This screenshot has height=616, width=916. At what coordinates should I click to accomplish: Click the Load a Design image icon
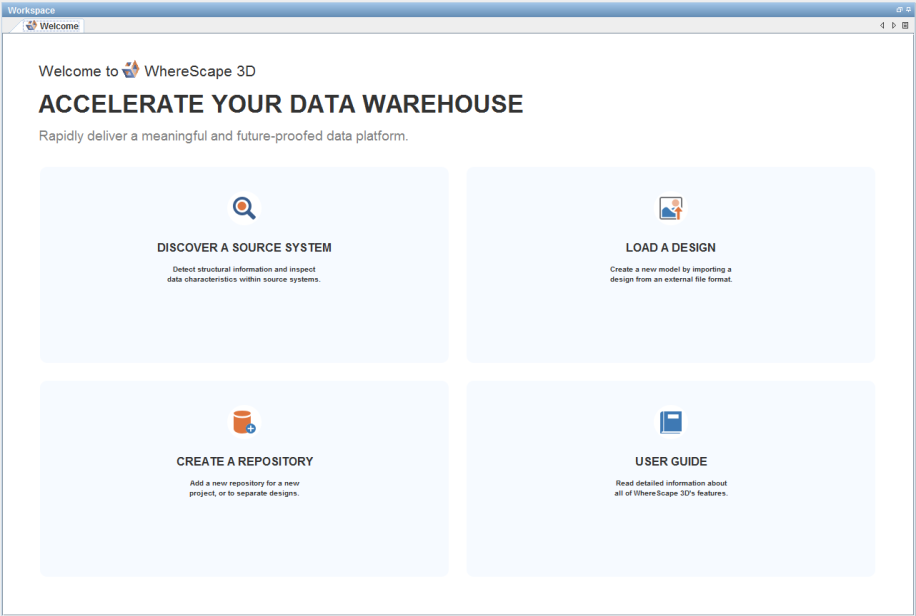point(671,208)
